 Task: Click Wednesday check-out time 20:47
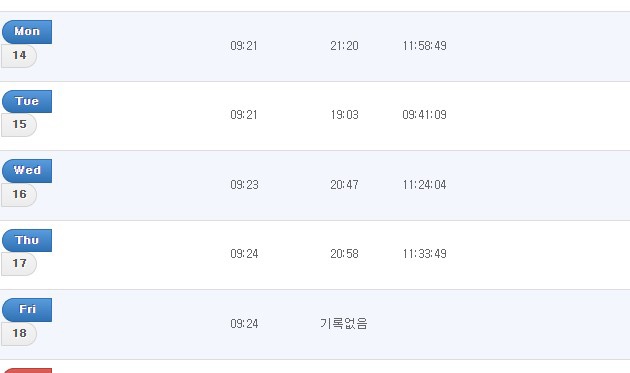(x=344, y=185)
